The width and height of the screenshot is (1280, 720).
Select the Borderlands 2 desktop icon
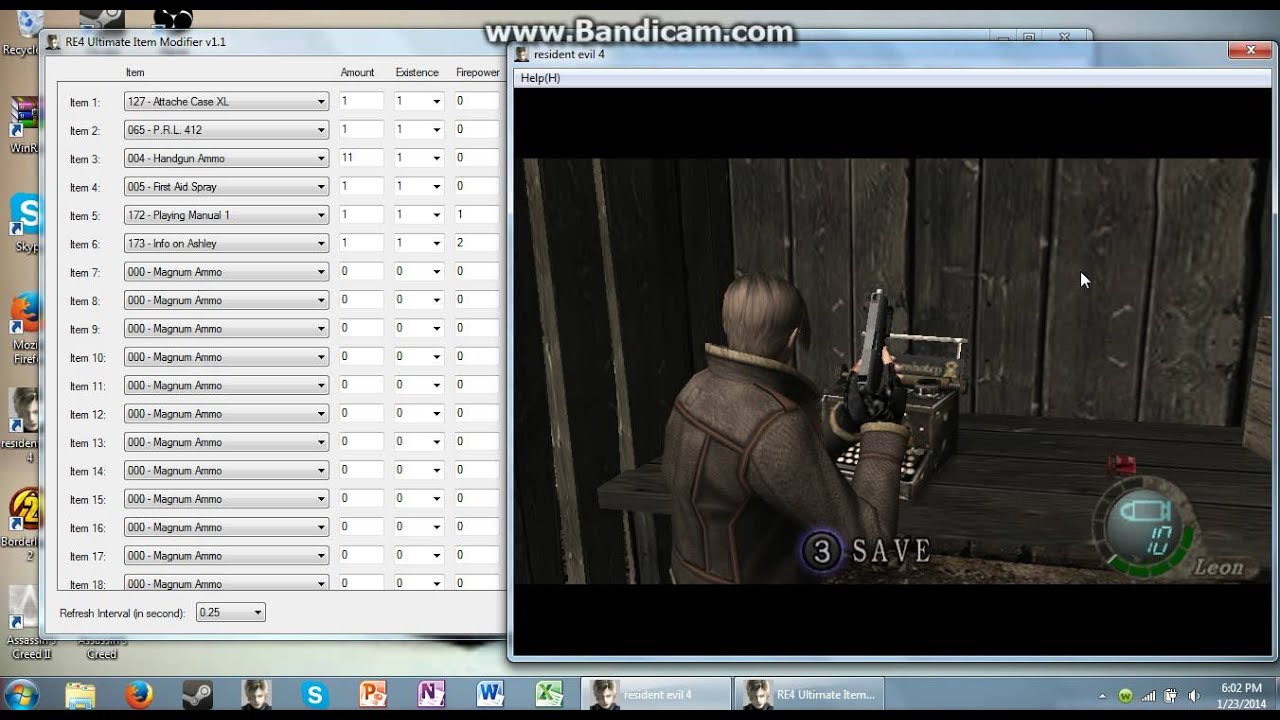click(x=22, y=523)
